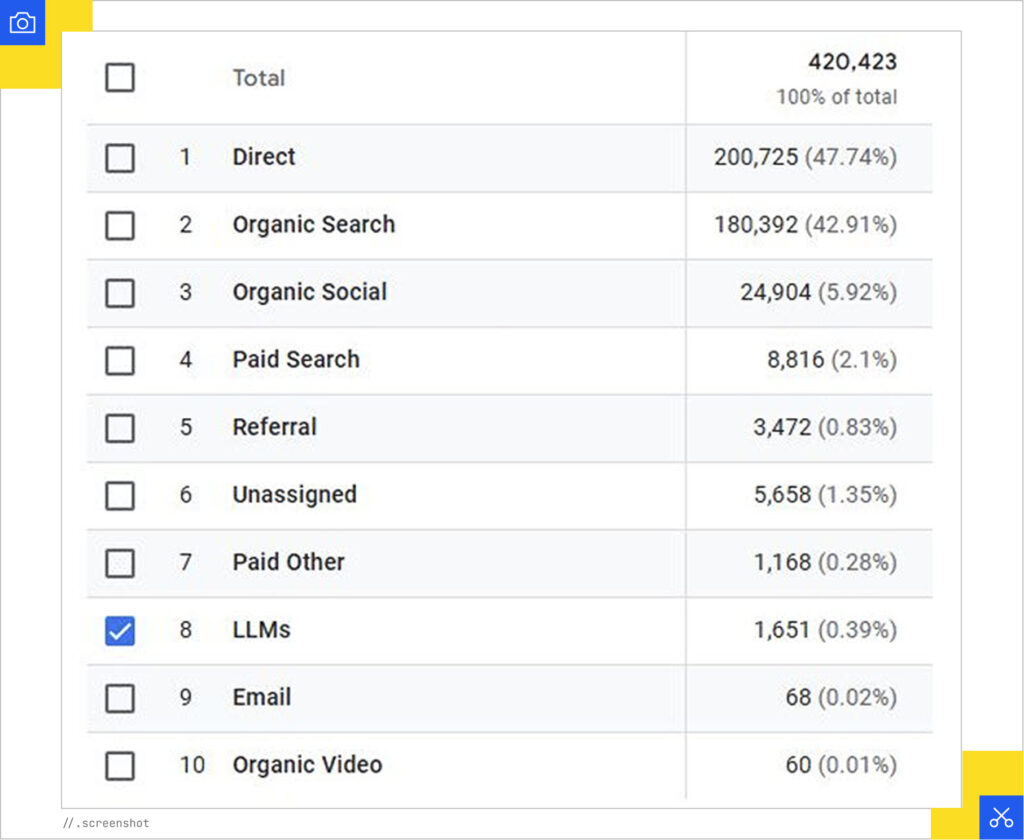Check the Referral checkbox

click(120, 427)
